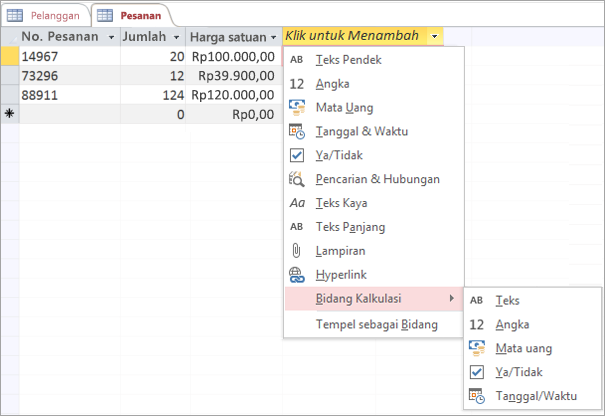Click the Aa icon beside Teks Kaya
Image resolution: width=605 pixels, height=416 pixels.
point(297,203)
